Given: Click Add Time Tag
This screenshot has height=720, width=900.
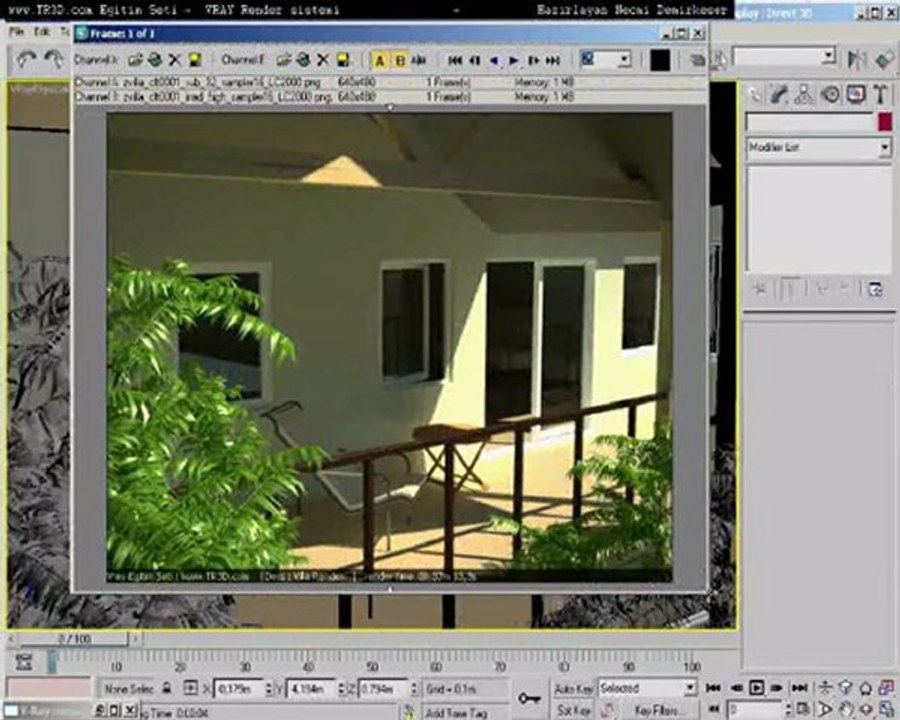Looking at the screenshot, I should click(x=456, y=713).
